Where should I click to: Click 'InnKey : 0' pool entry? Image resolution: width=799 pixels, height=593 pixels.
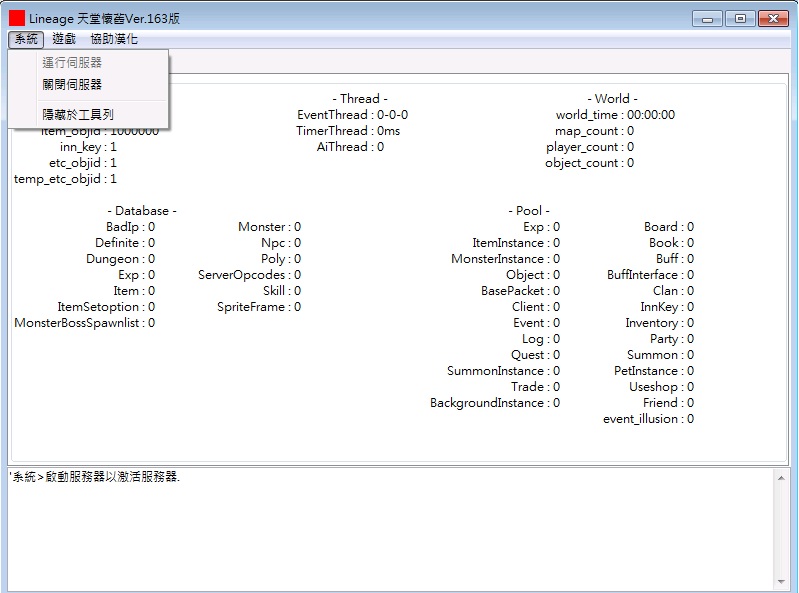coord(668,307)
